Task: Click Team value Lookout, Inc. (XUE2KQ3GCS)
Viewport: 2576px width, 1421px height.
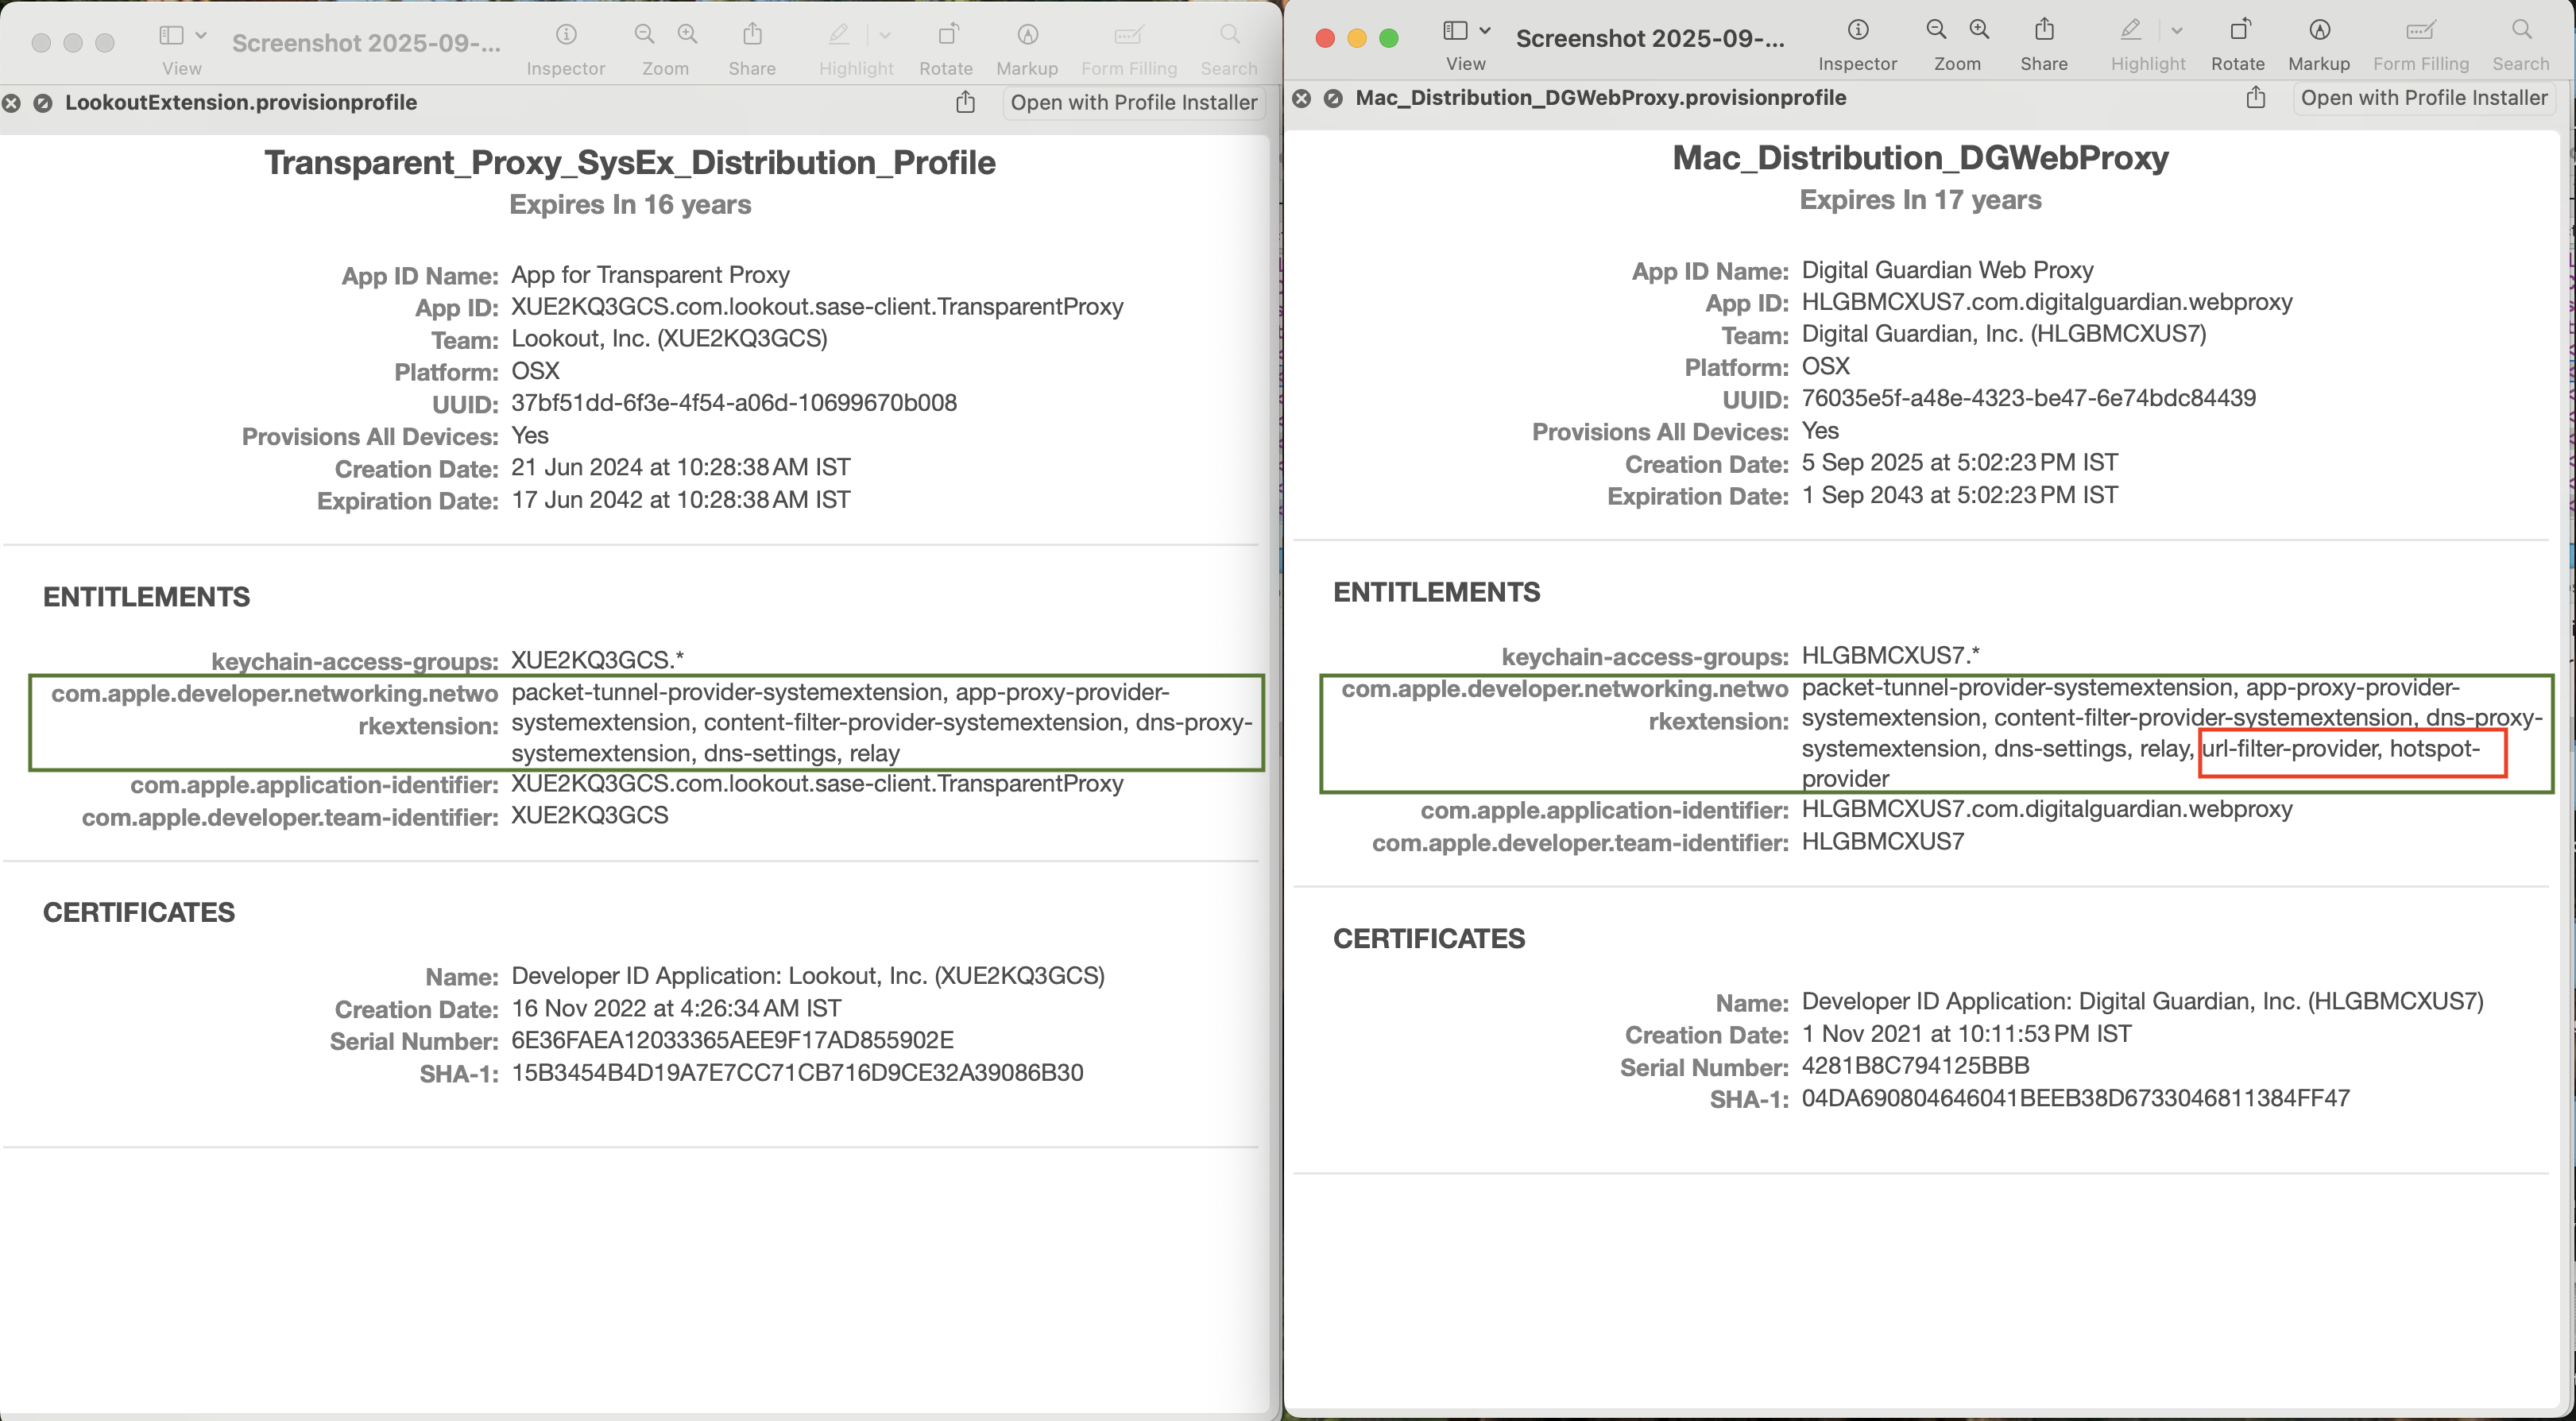Action: (x=670, y=339)
